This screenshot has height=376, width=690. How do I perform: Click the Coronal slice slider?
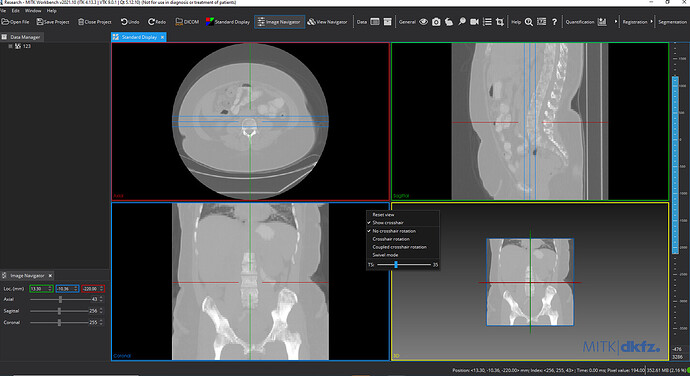[59, 323]
